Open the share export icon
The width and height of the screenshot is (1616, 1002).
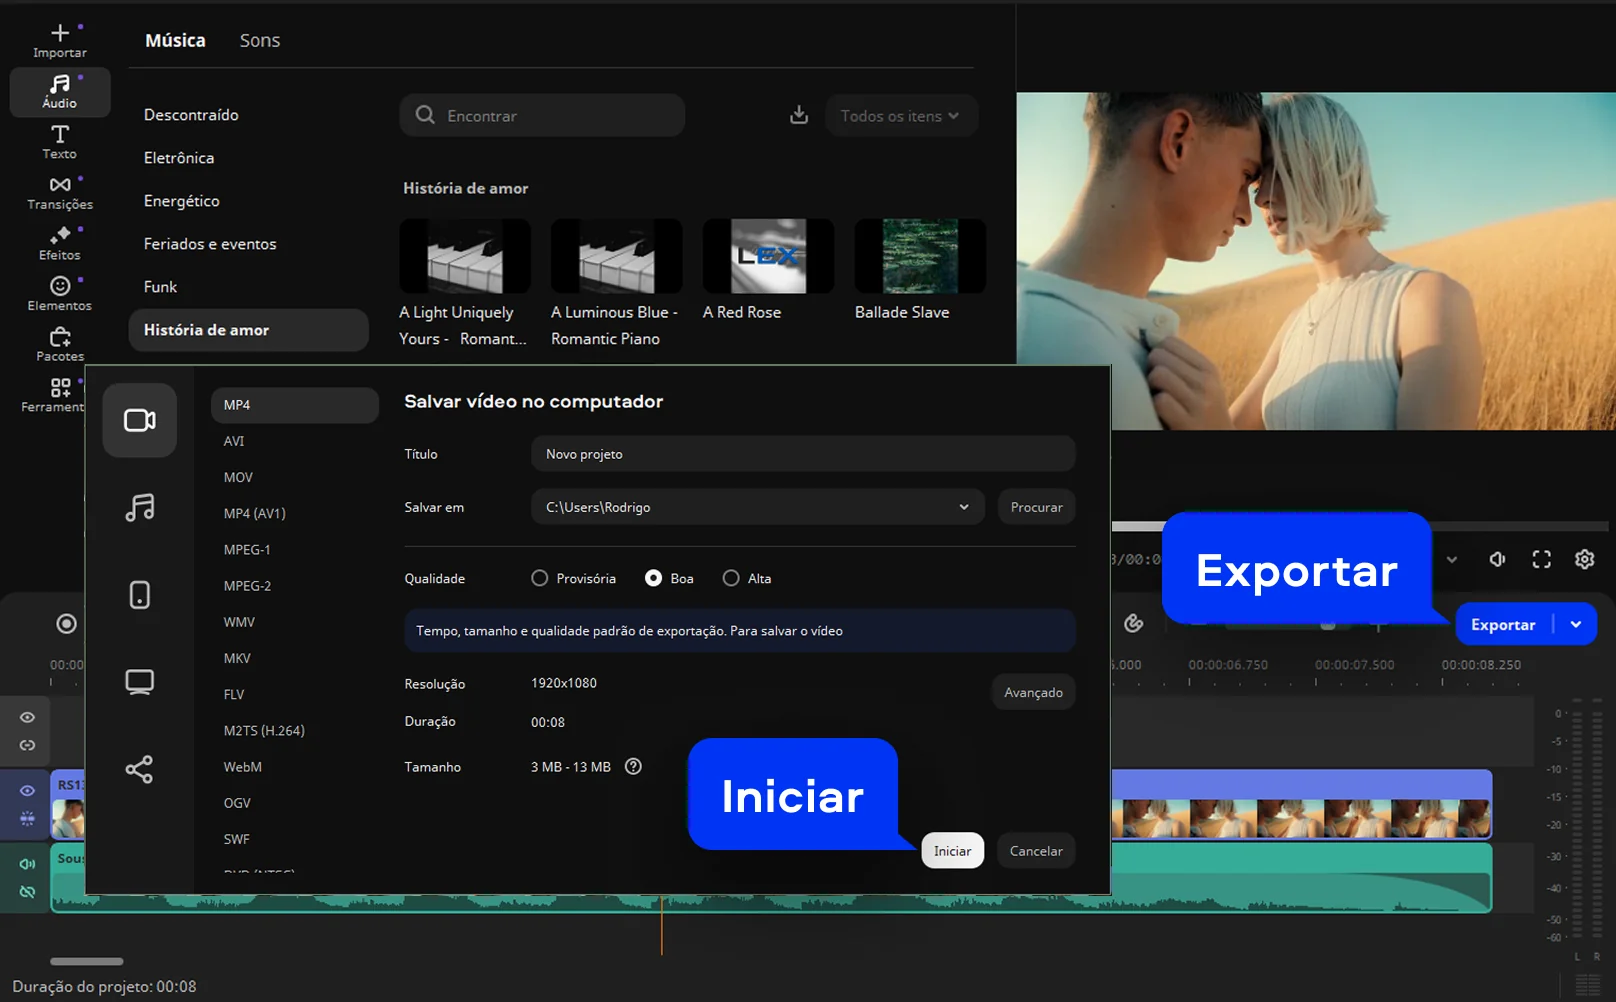[140, 769]
